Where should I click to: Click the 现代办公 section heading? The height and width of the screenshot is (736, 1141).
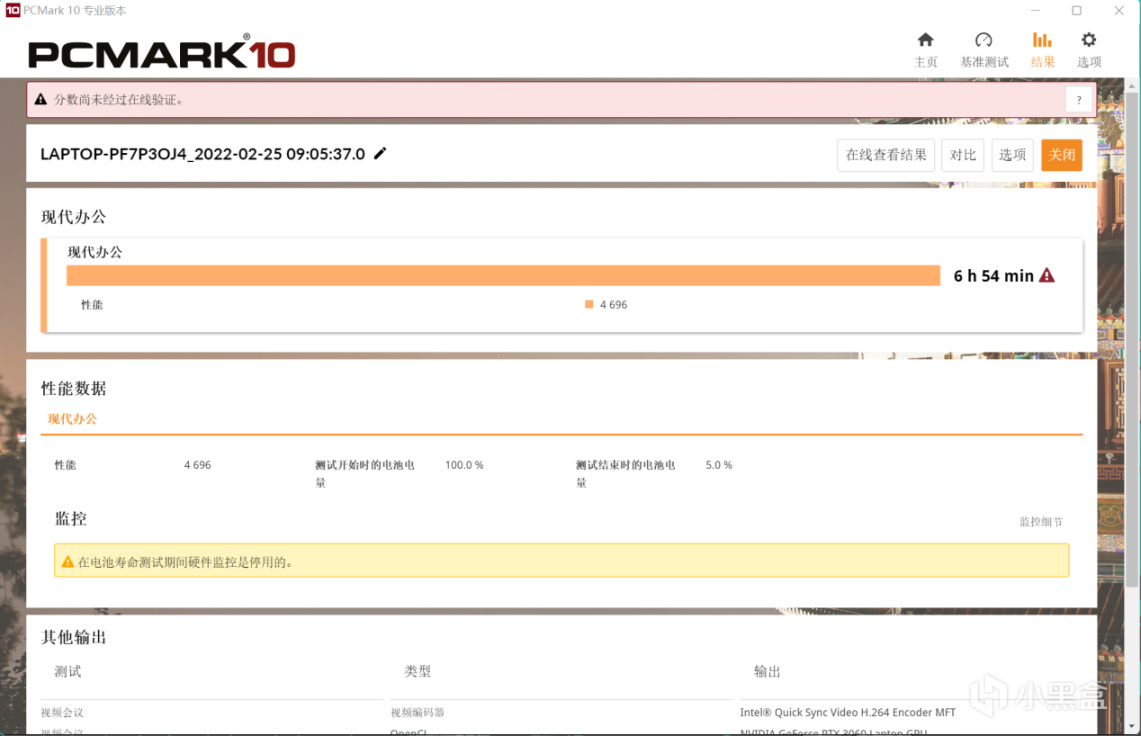(x=73, y=216)
